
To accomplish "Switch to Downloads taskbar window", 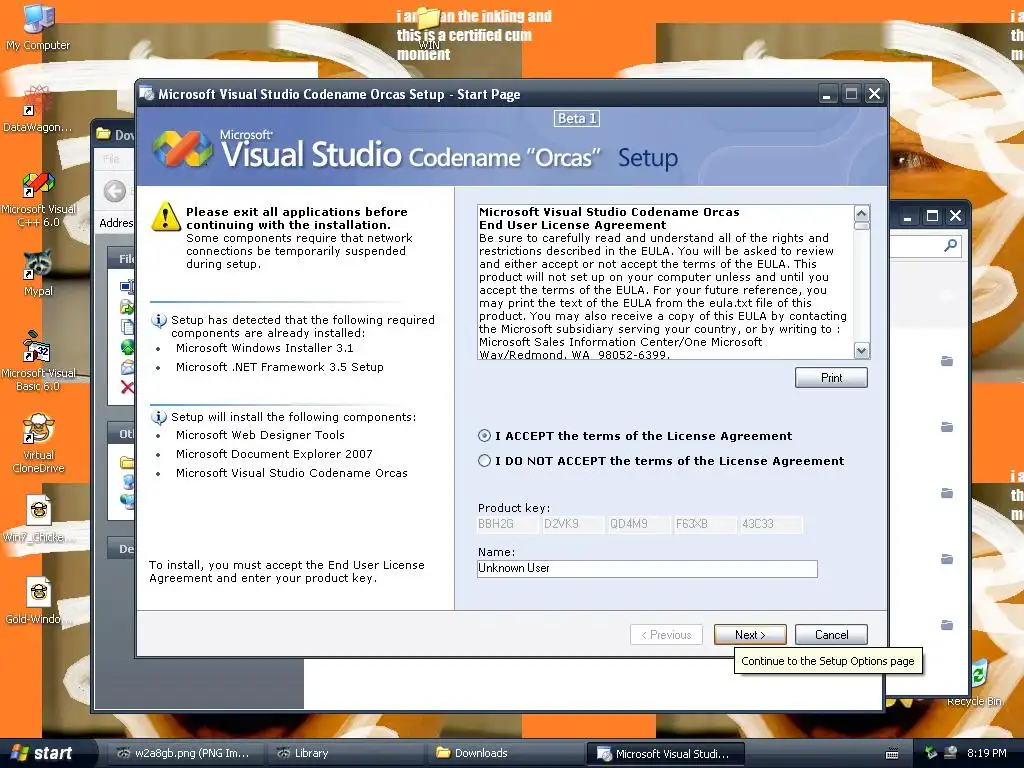I will click(506, 754).
